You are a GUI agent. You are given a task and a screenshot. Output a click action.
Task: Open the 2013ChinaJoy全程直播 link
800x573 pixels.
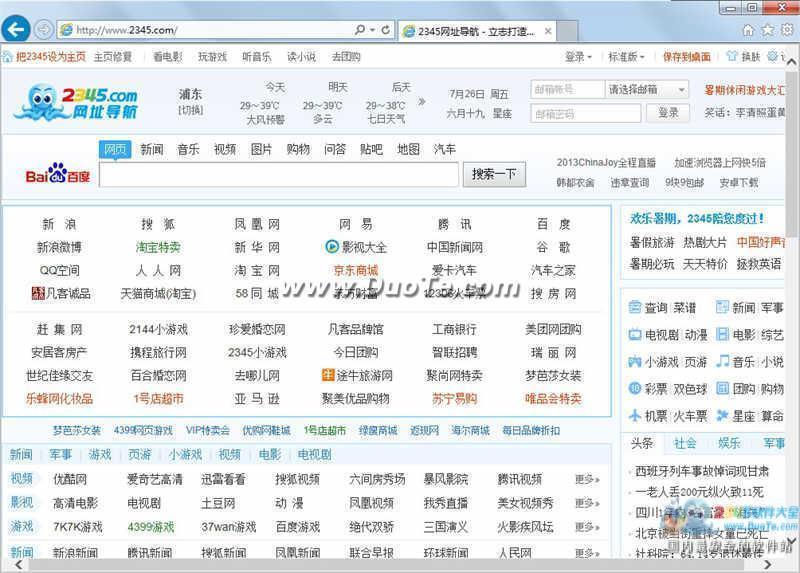click(606, 163)
